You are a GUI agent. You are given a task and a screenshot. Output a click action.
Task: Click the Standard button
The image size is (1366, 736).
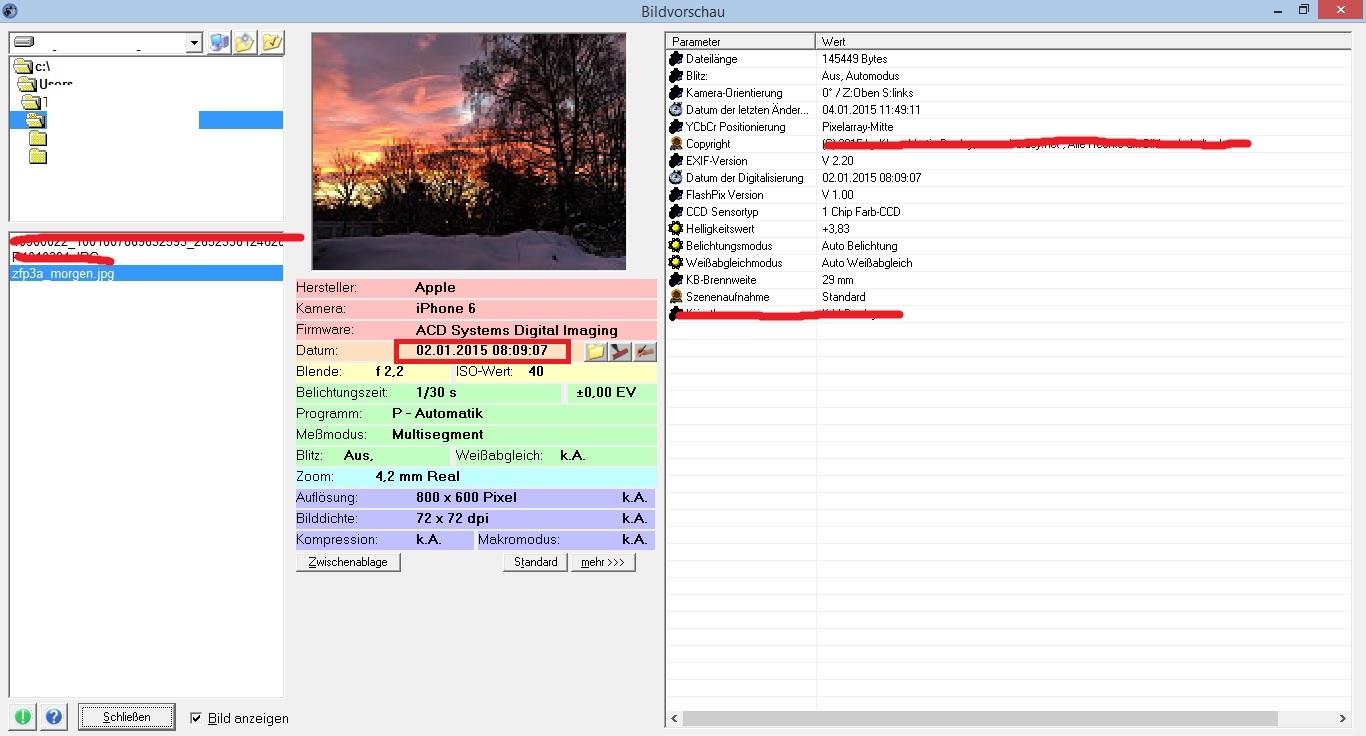point(535,562)
